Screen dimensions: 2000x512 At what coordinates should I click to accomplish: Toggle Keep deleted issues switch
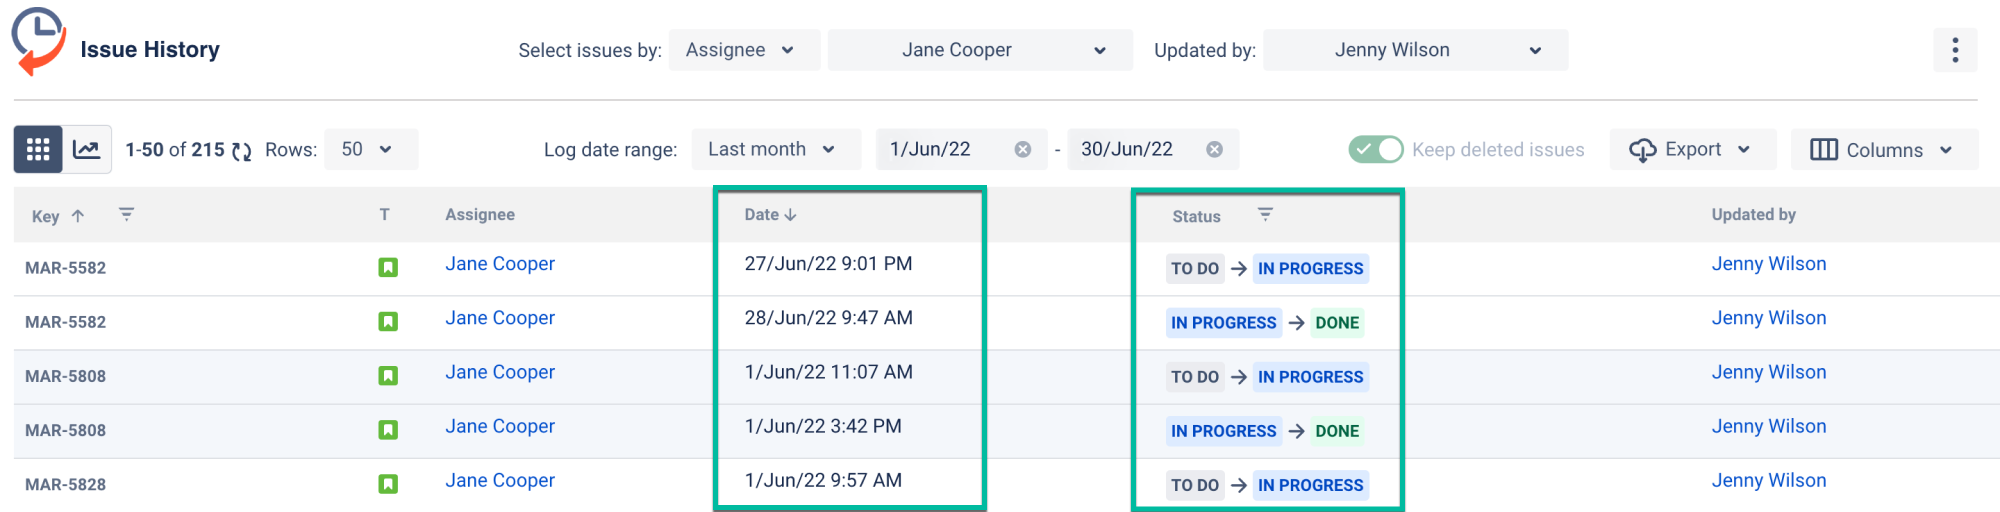pos(1376,149)
